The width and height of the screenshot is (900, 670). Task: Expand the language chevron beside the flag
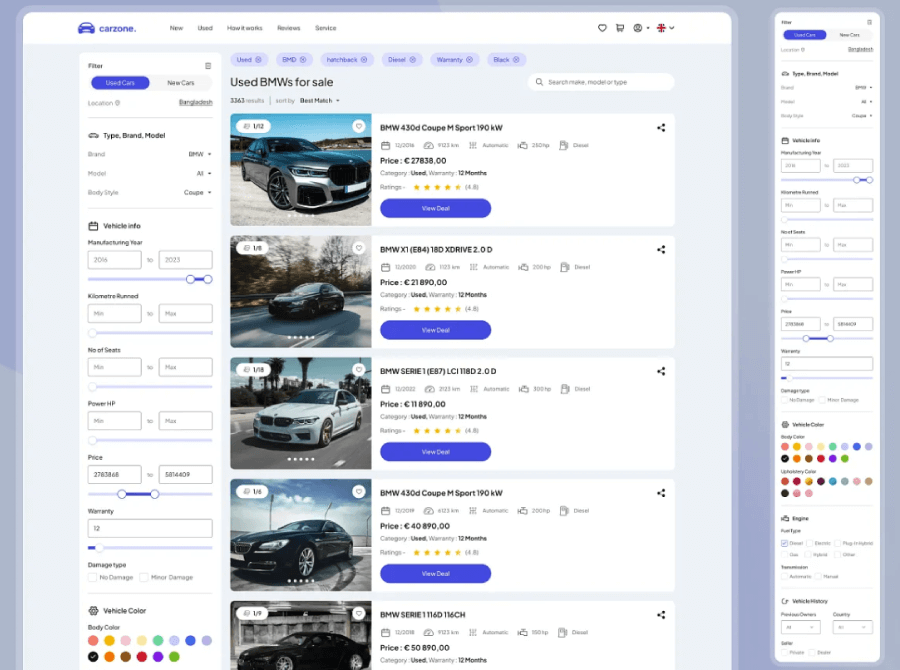pos(672,28)
